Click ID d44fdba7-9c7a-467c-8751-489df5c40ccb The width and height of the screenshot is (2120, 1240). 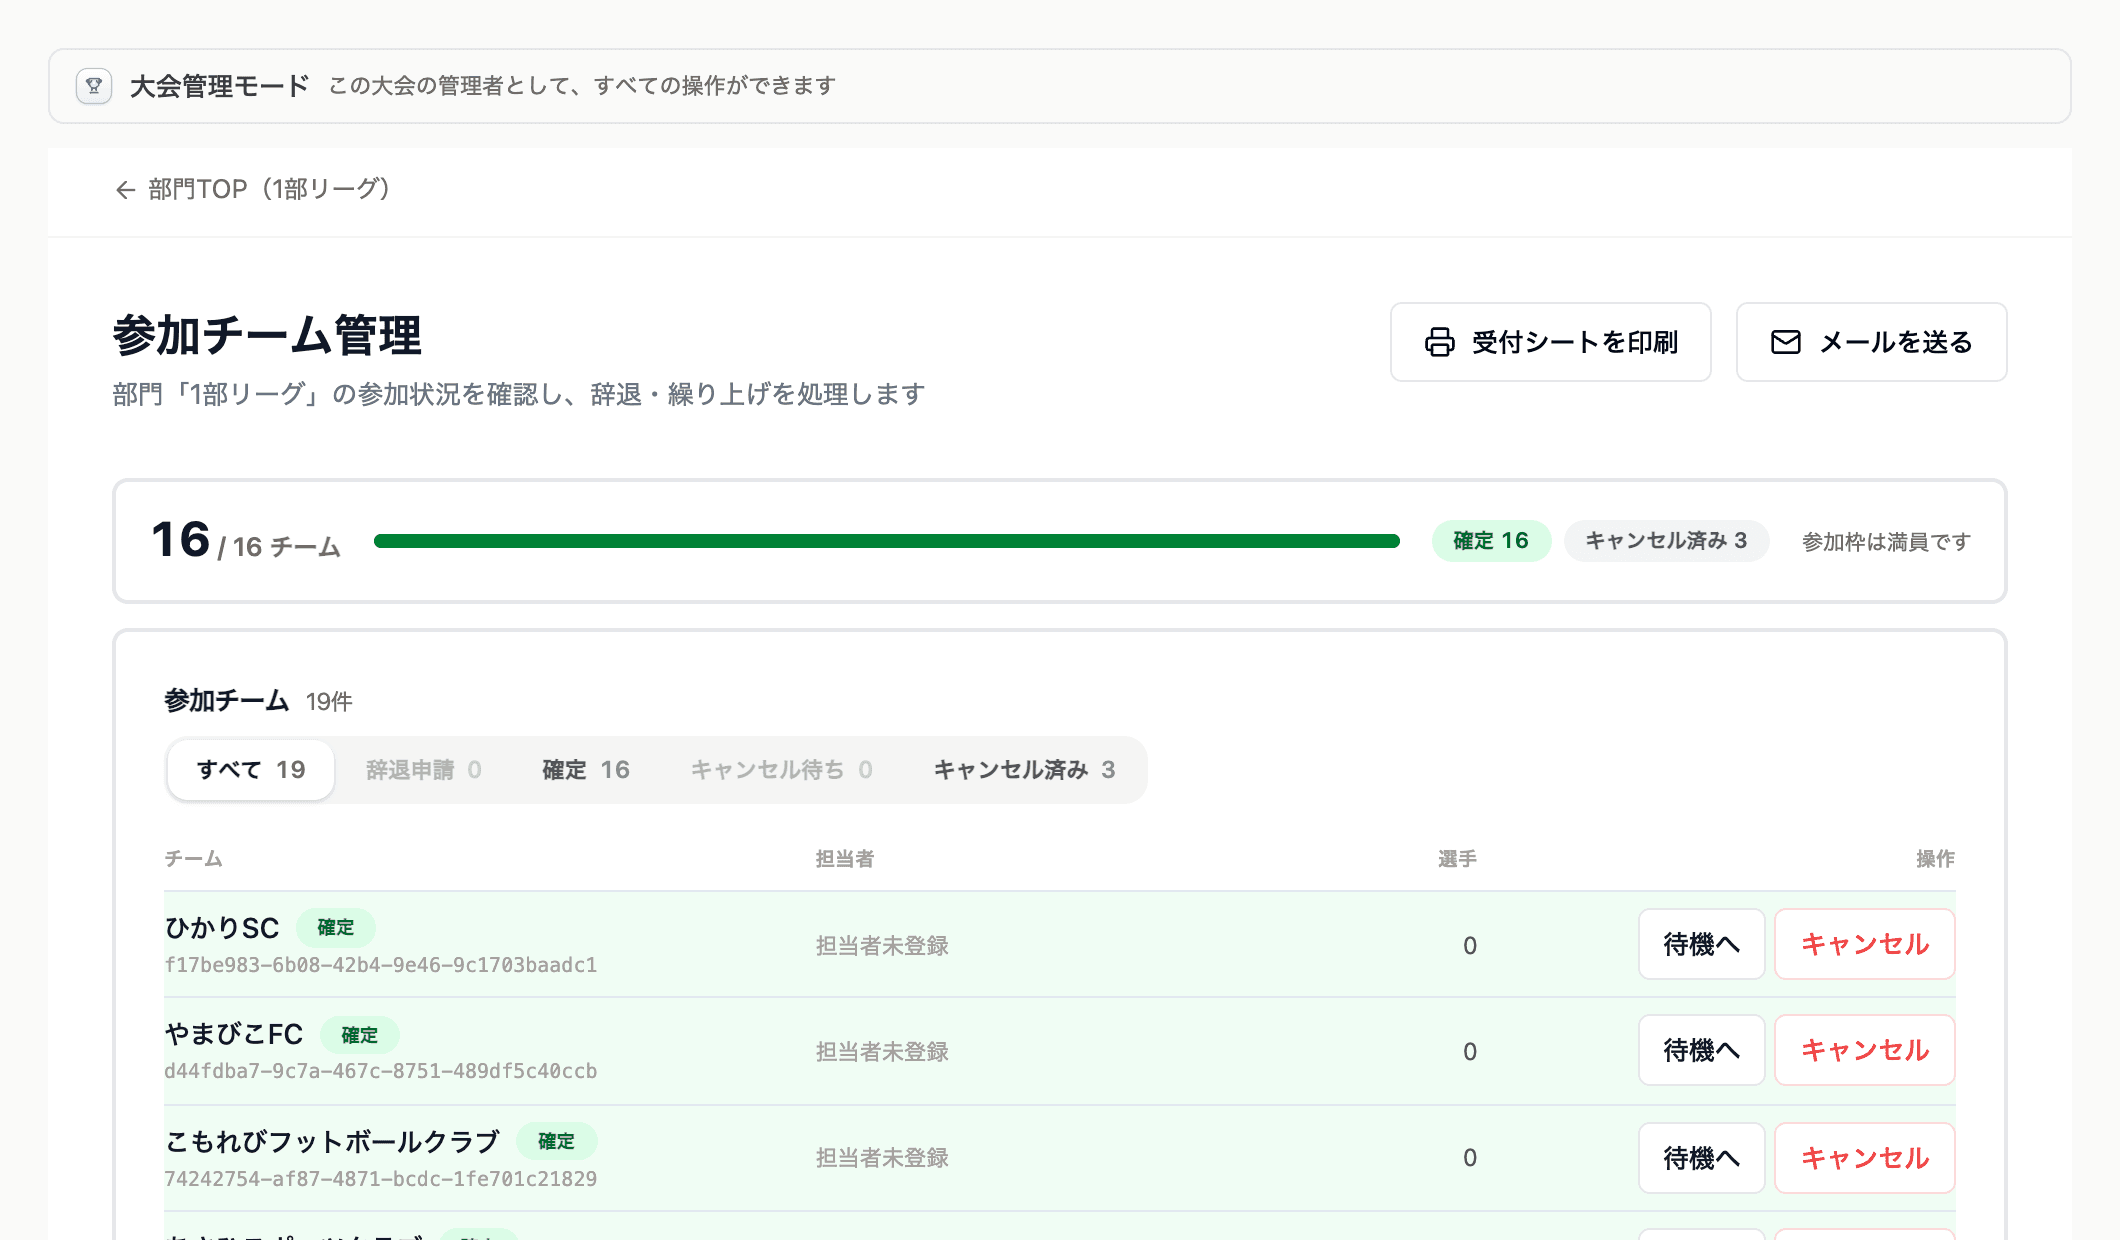click(381, 1071)
